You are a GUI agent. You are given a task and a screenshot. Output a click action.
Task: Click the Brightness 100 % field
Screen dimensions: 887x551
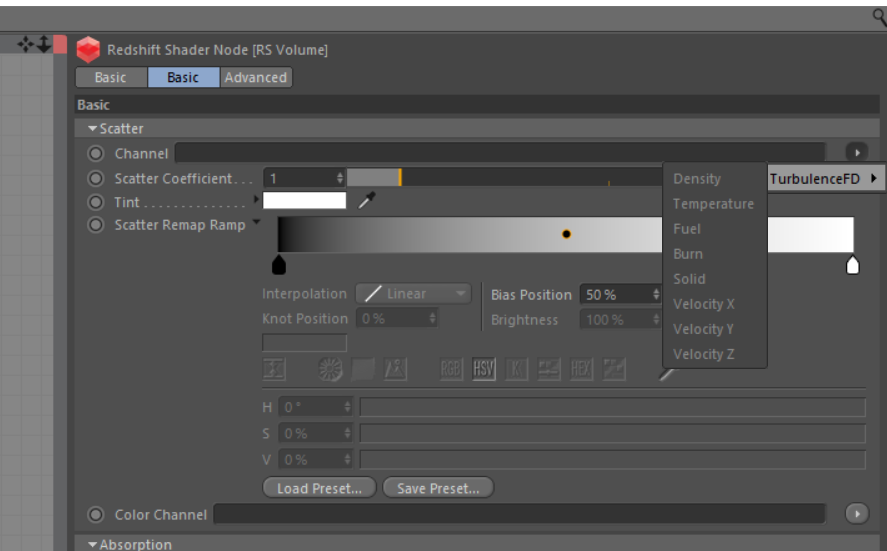tap(621, 320)
